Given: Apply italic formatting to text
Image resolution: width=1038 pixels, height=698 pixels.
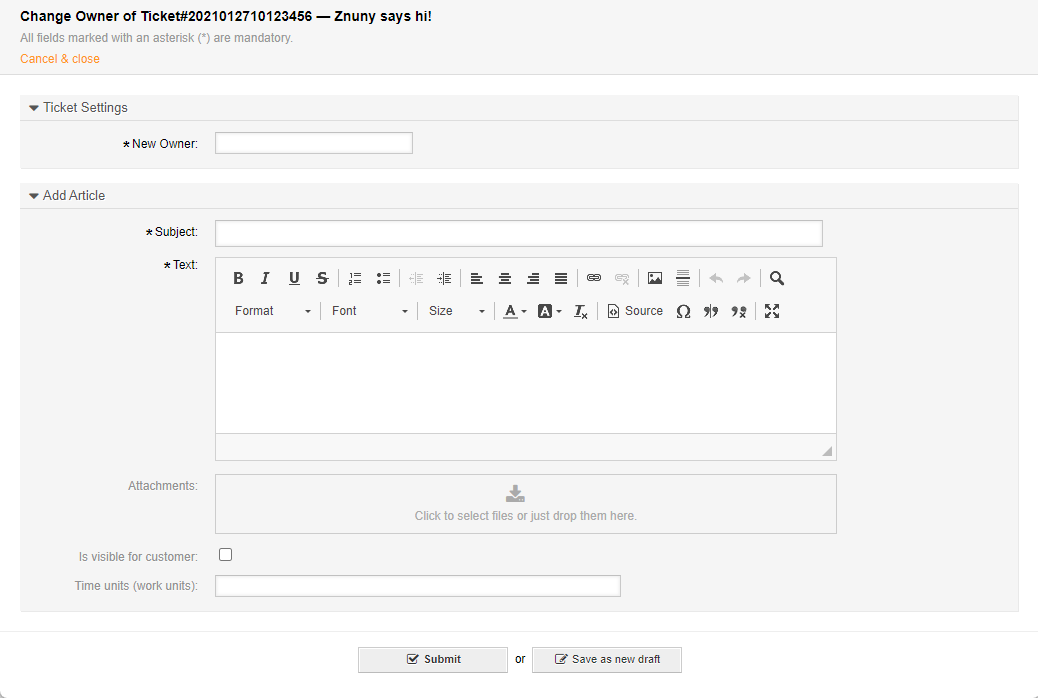Looking at the screenshot, I should pos(266,279).
